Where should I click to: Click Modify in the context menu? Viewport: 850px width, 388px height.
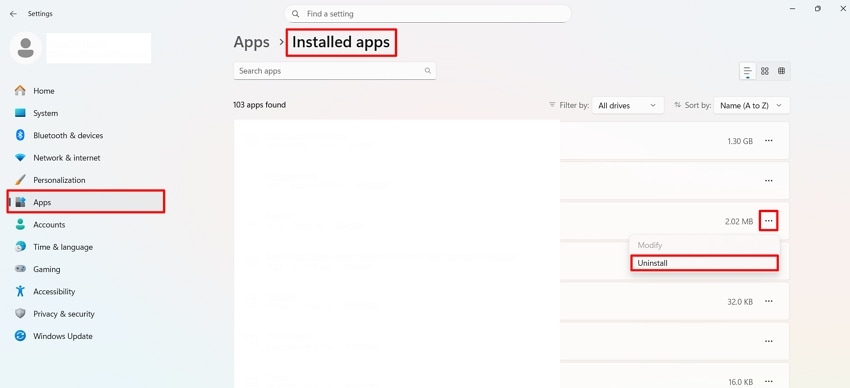coord(704,245)
